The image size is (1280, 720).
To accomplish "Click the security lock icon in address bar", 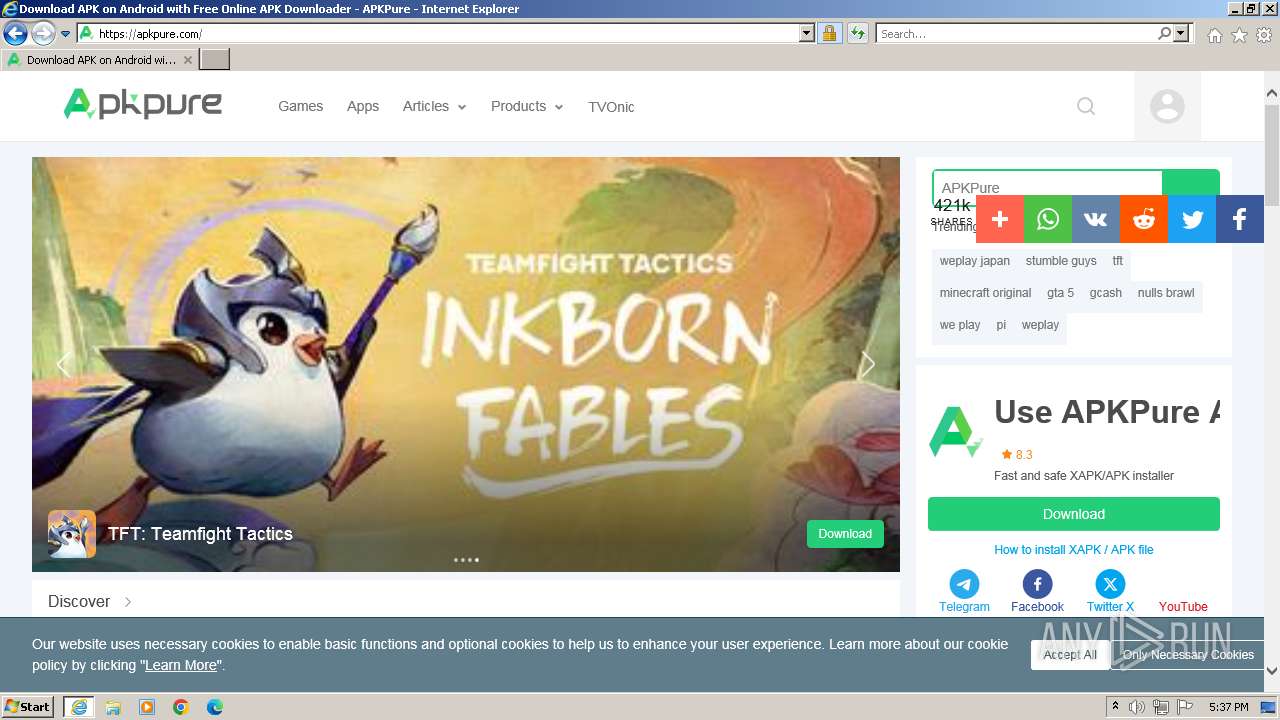I will pos(829,34).
